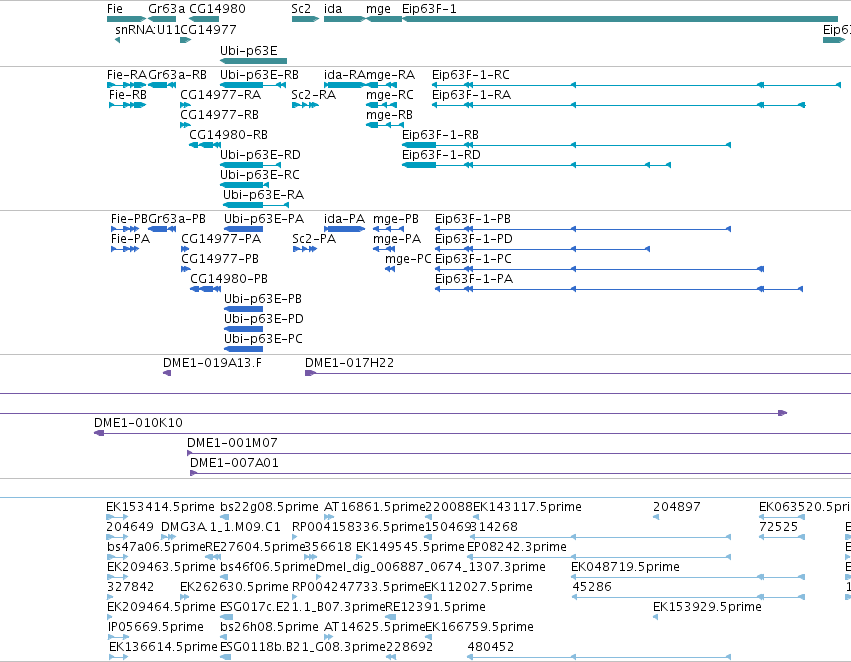This screenshot has height=662, width=851.
Task: Select the Eip63F-1-PB protein
Action: (583, 229)
